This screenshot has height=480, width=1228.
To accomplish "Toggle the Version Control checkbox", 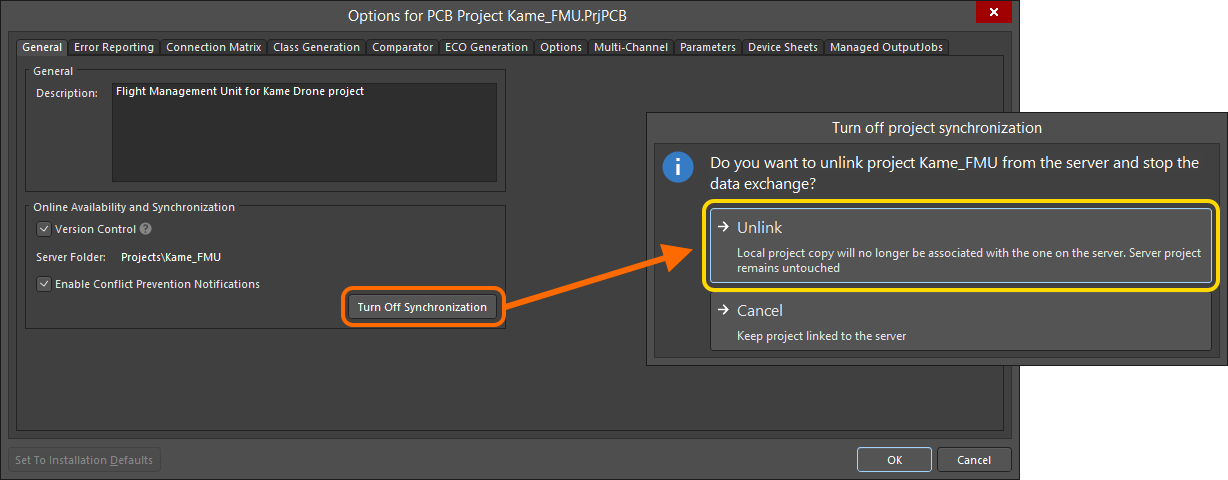I will coord(44,229).
